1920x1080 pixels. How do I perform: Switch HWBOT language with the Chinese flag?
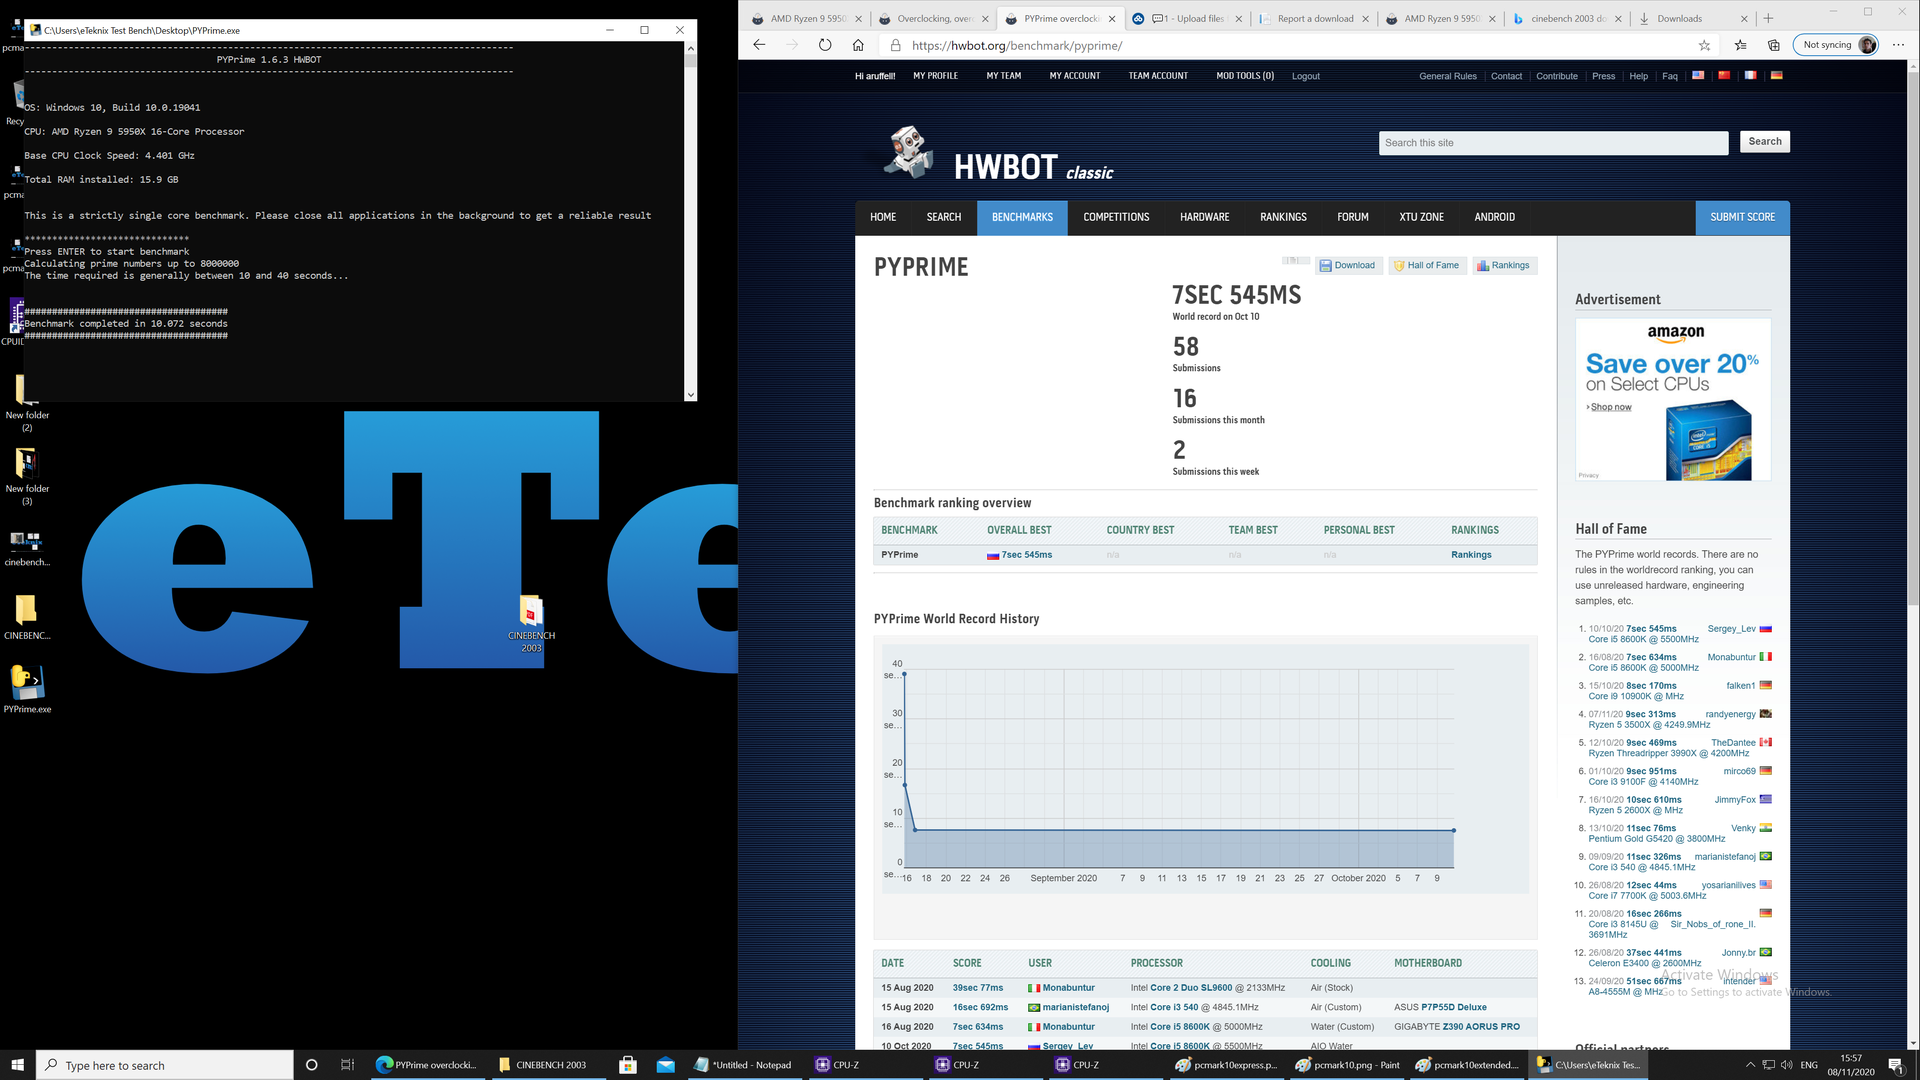click(1724, 75)
